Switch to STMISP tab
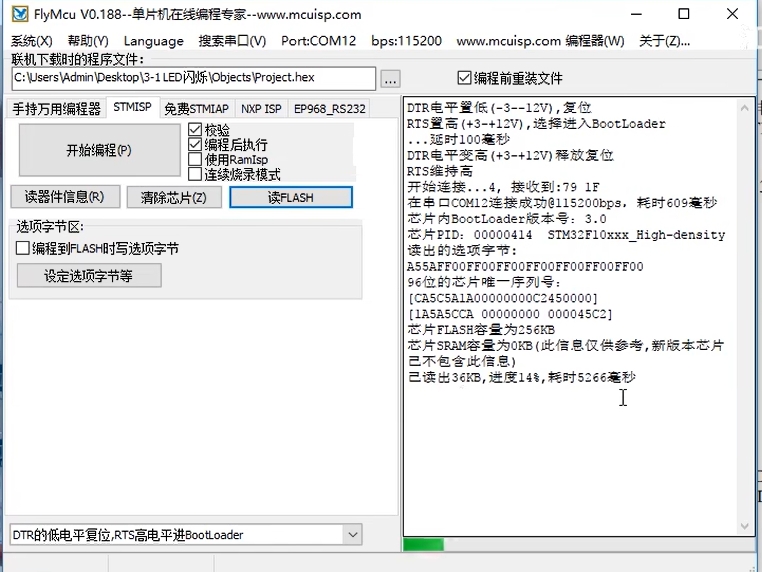 click(x=132, y=107)
